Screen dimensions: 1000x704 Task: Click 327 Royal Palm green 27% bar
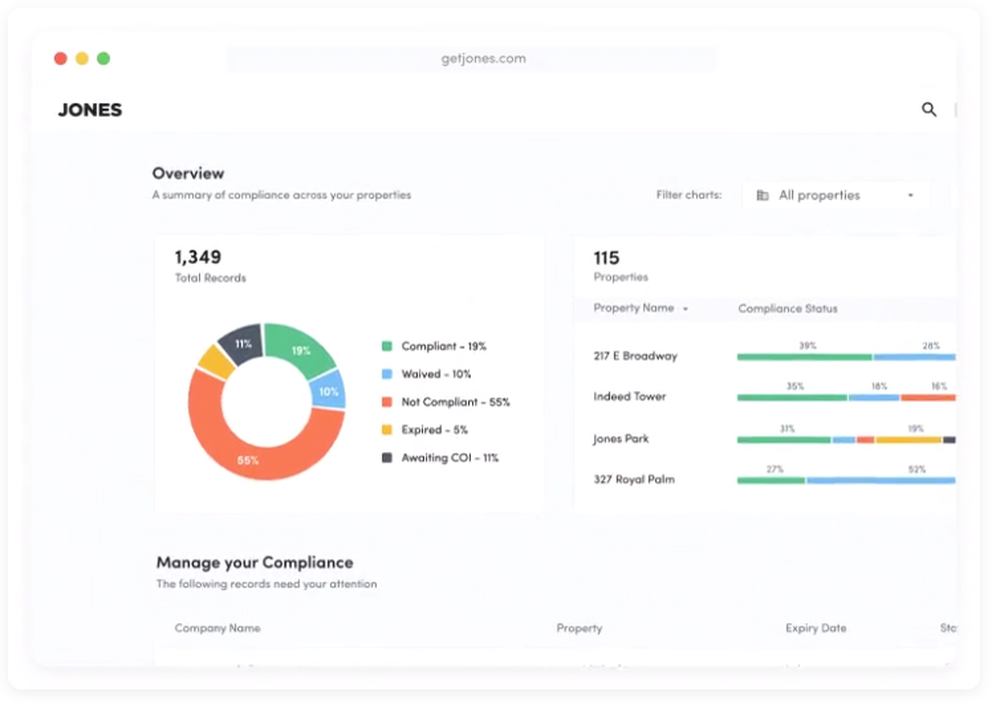click(x=771, y=481)
